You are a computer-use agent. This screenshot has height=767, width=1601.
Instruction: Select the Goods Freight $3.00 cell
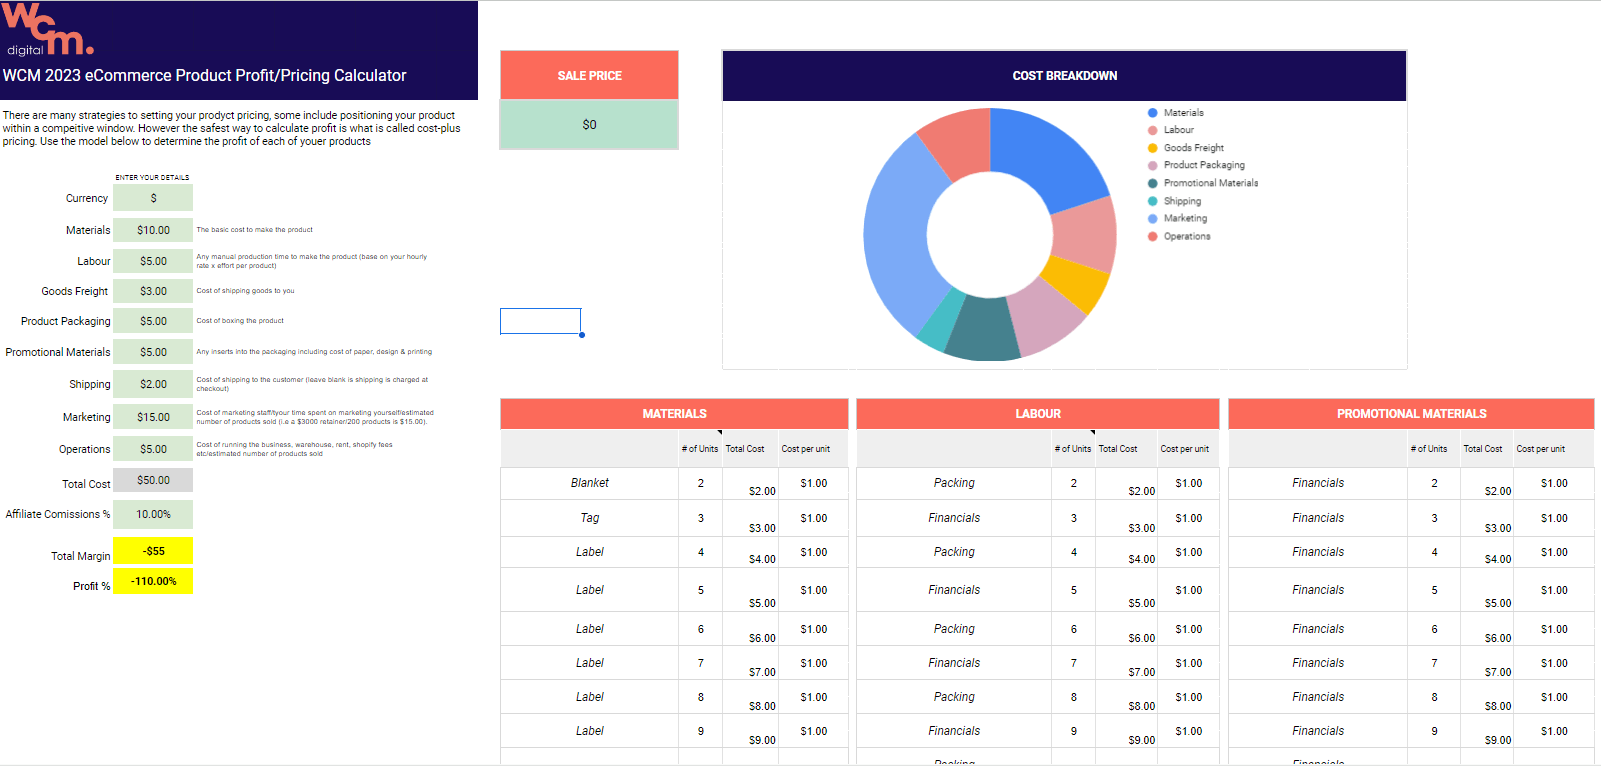tap(153, 291)
